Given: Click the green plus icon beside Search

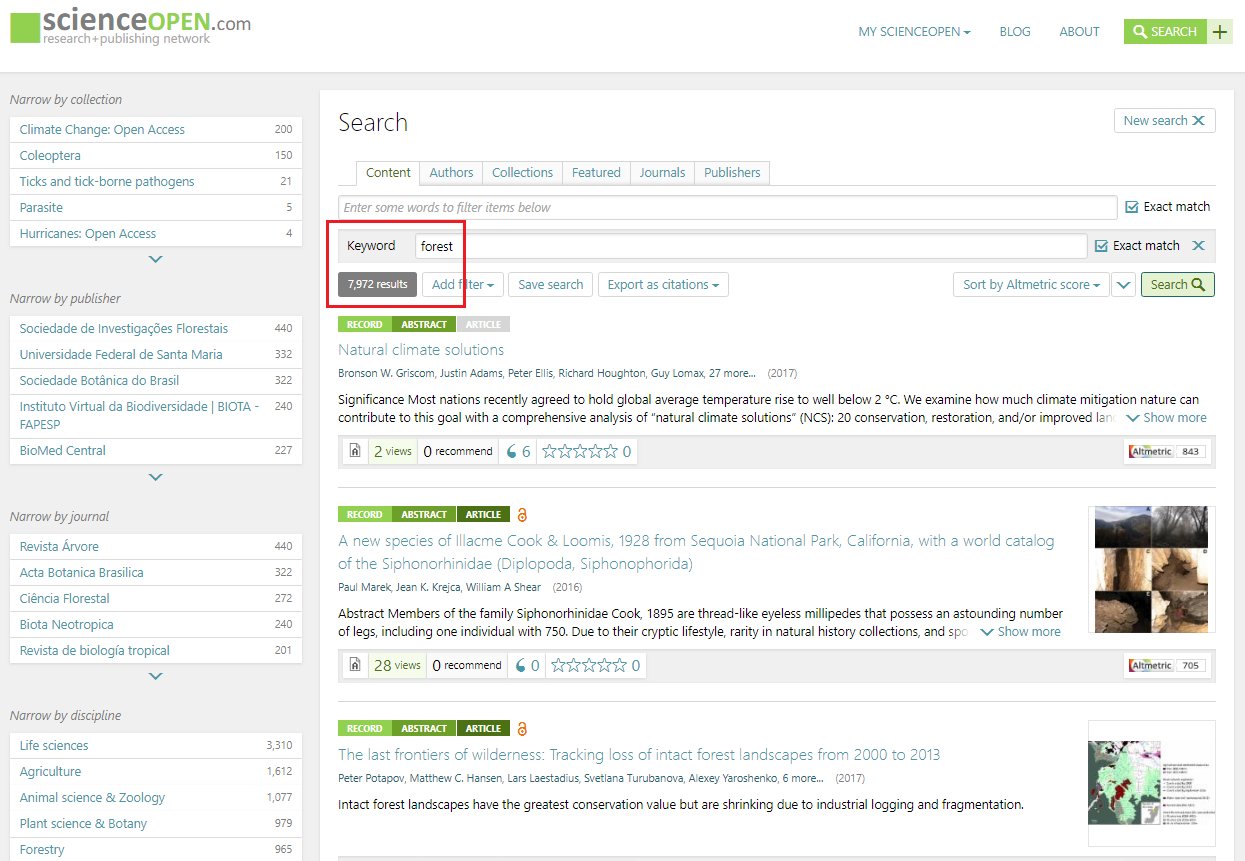Looking at the screenshot, I should (1220, 31).
